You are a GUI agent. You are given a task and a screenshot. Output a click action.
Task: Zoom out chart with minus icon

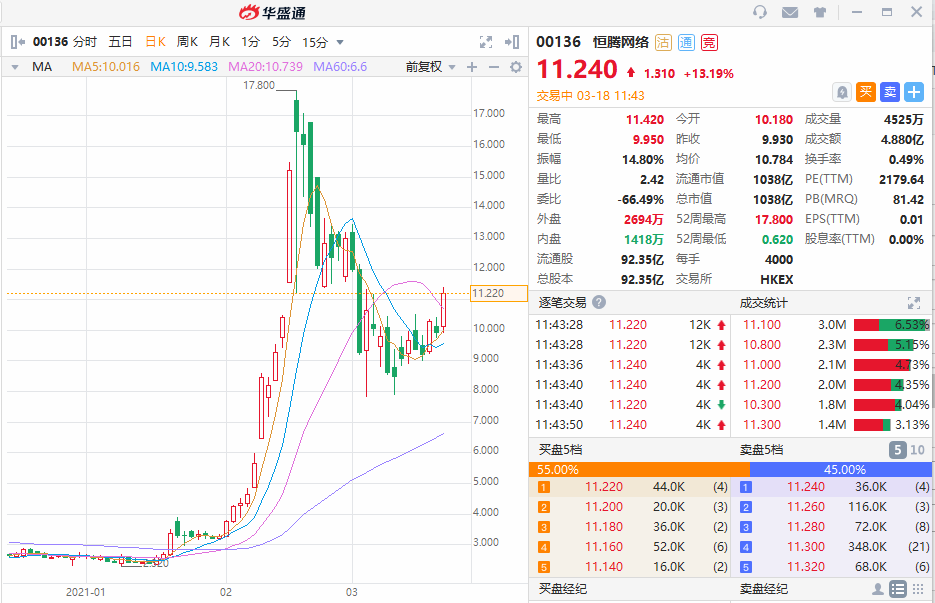pyautogui.click(x=494, y=67)
